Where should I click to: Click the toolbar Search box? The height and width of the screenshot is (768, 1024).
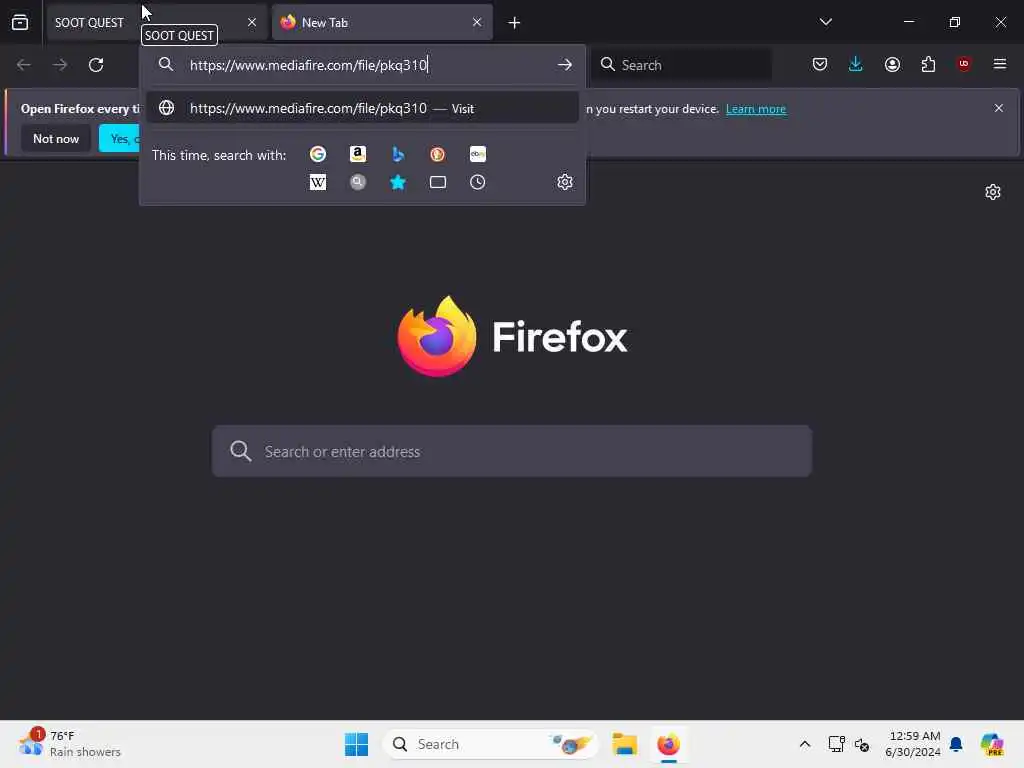click(x=682, y=65)
